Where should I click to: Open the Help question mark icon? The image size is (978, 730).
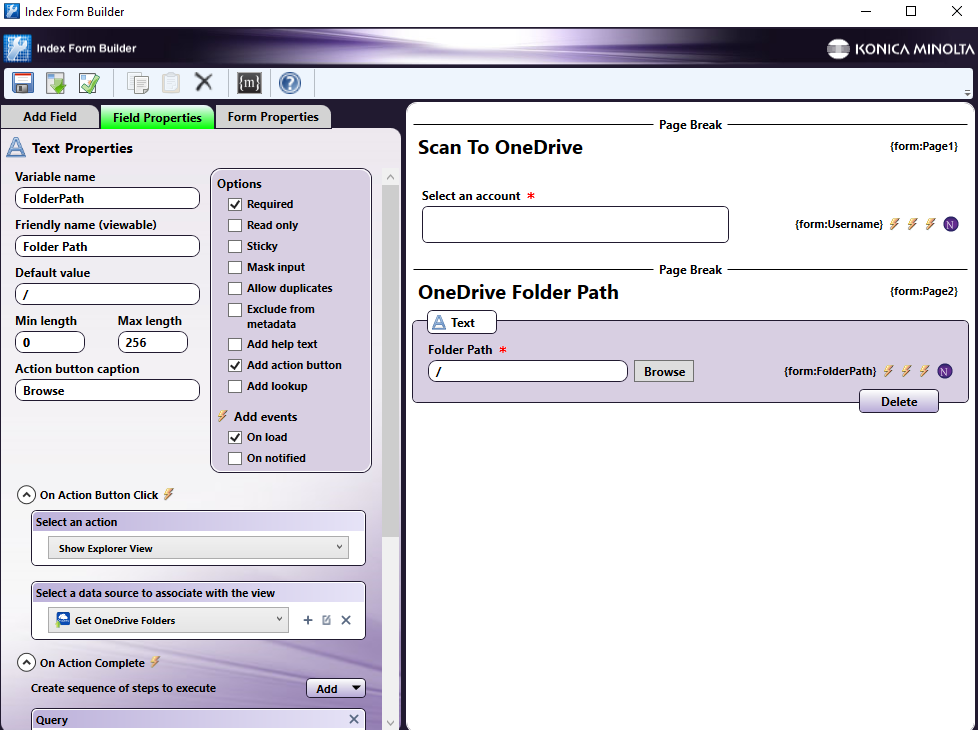point(290,83)
